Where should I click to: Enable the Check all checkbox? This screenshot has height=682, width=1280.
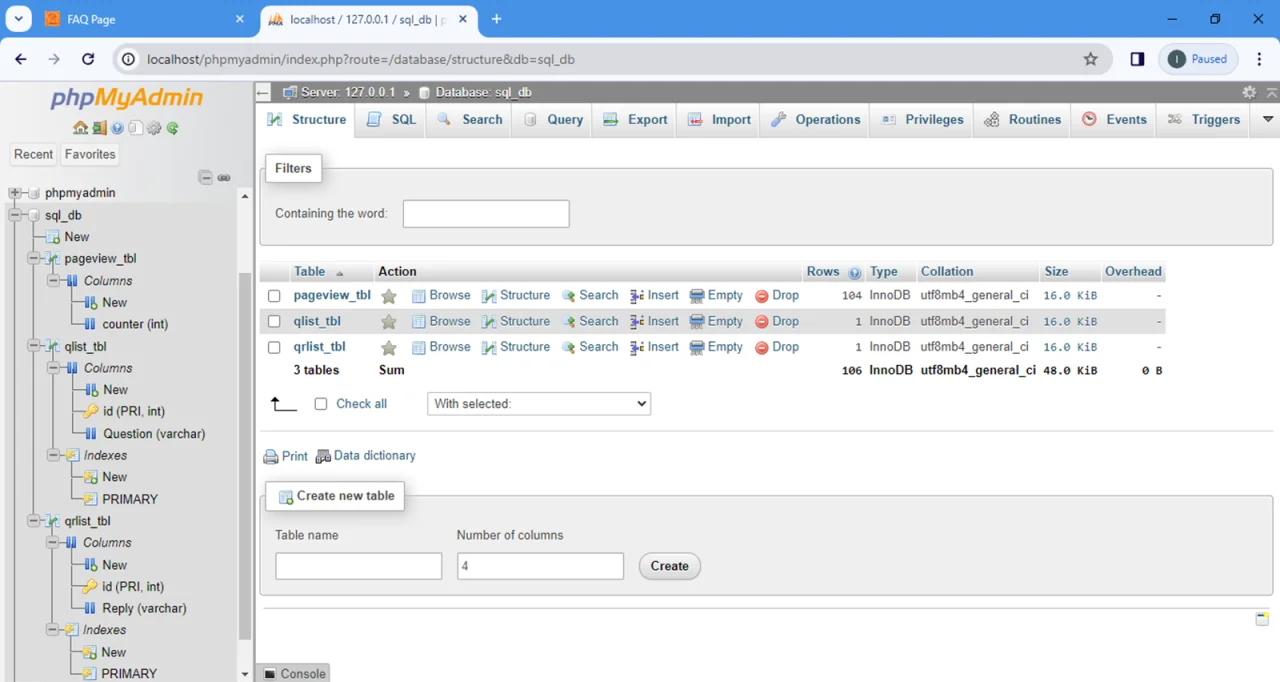click(x=321, y=404)
